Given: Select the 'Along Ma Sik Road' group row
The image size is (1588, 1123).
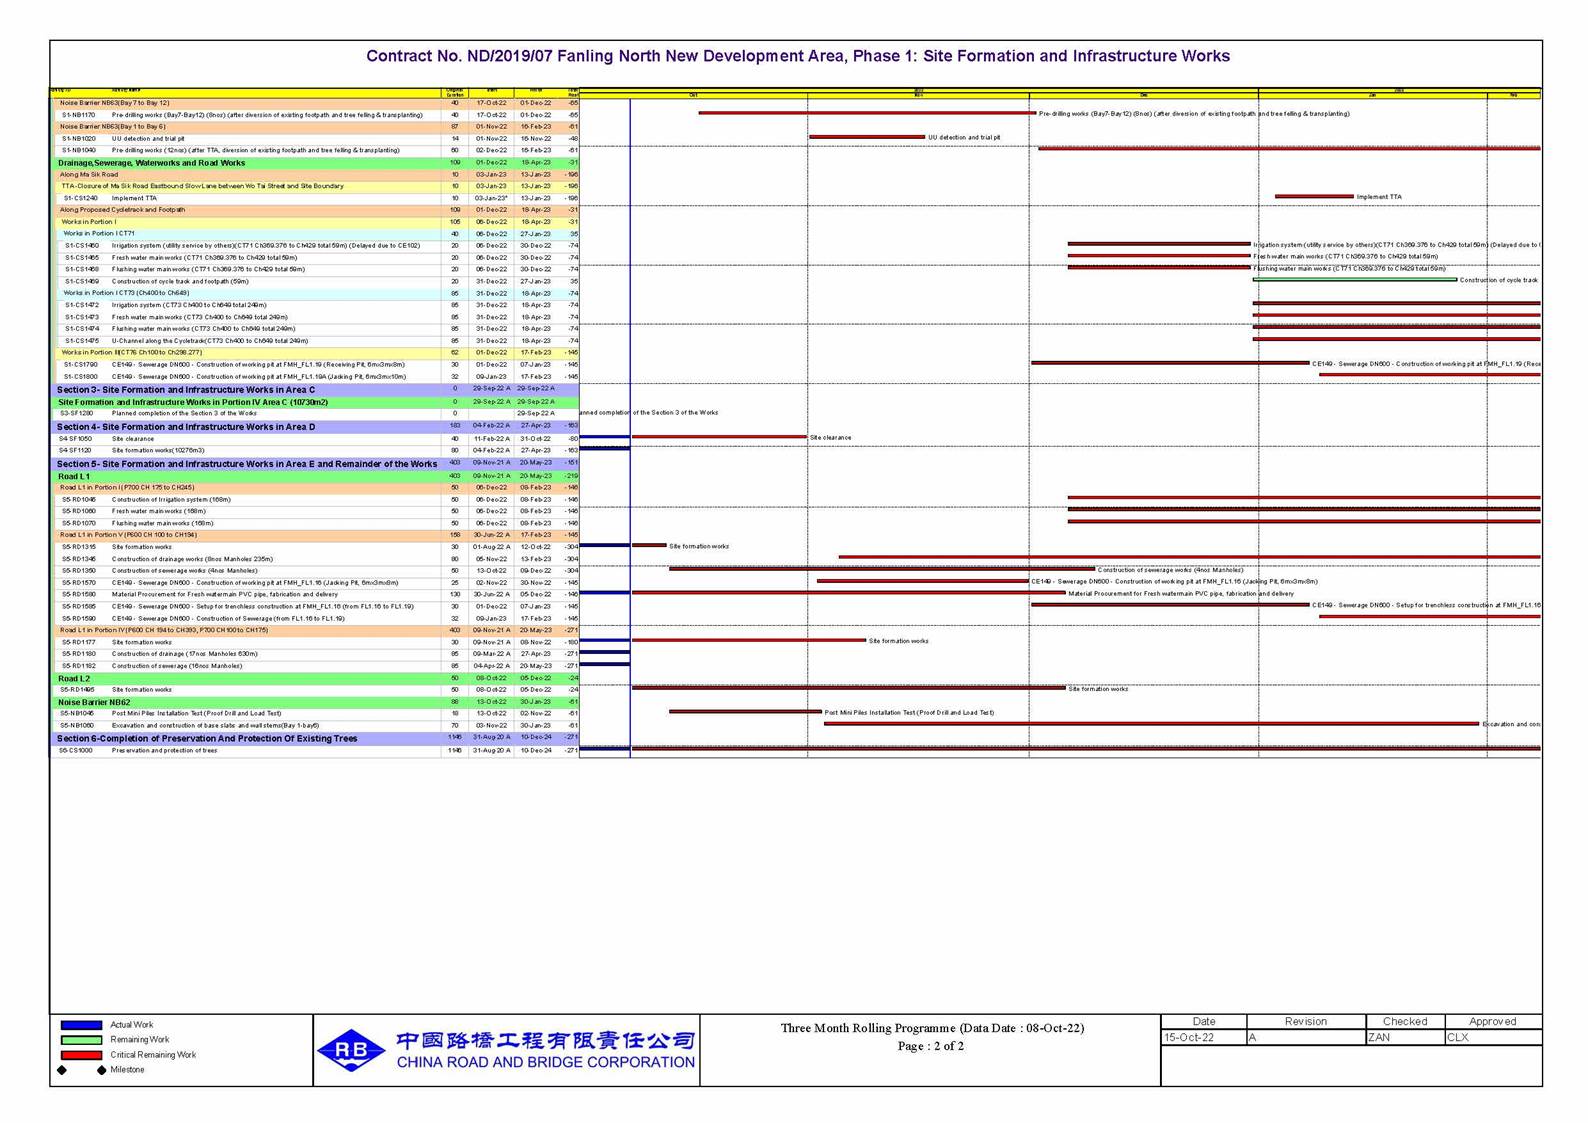Looking at the screenshot, I should pos(314,175).
